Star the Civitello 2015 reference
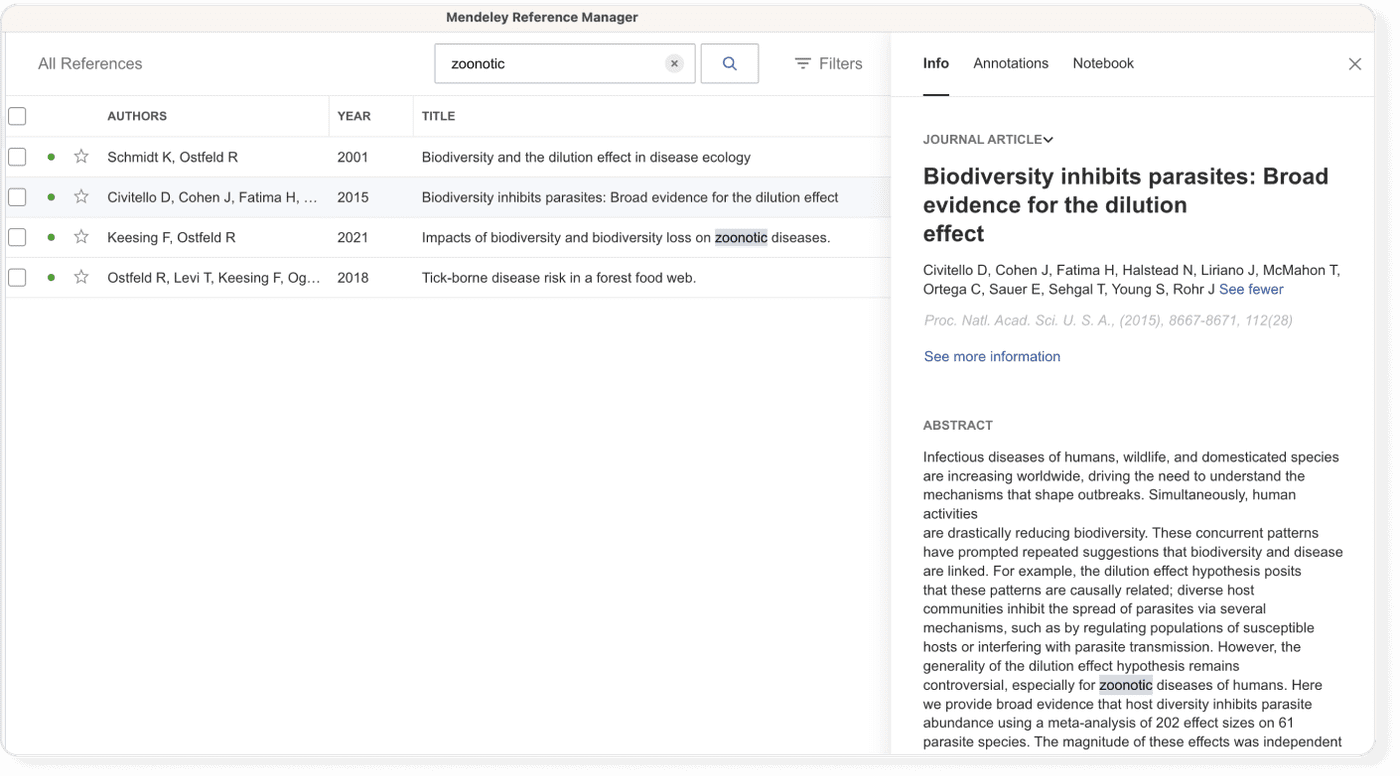The width and height of the screenshot is (1400, 776). point(80,197)
